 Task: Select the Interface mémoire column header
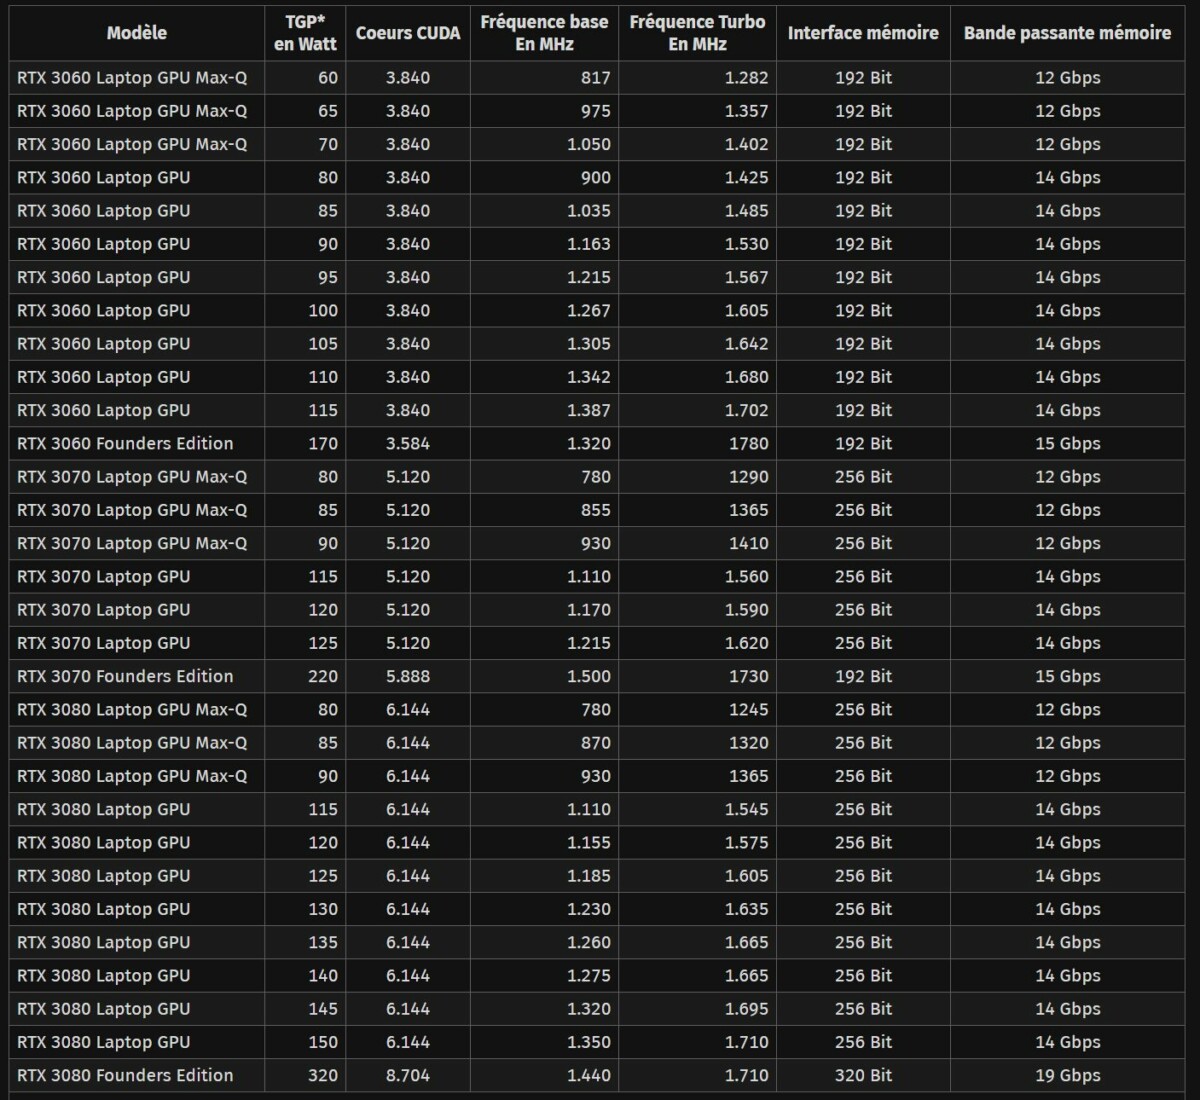863,33
